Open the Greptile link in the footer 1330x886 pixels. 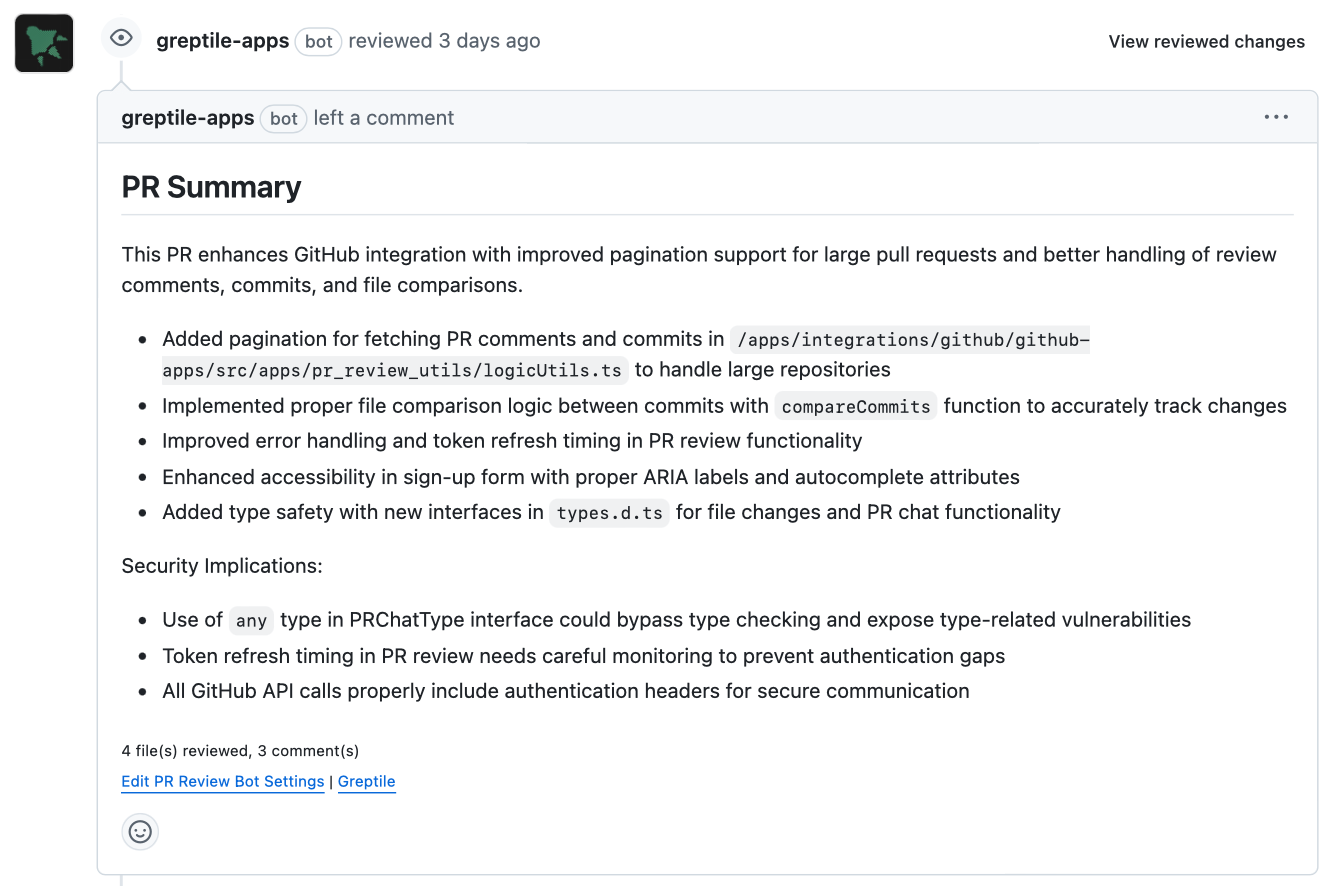tap(367, 782)
